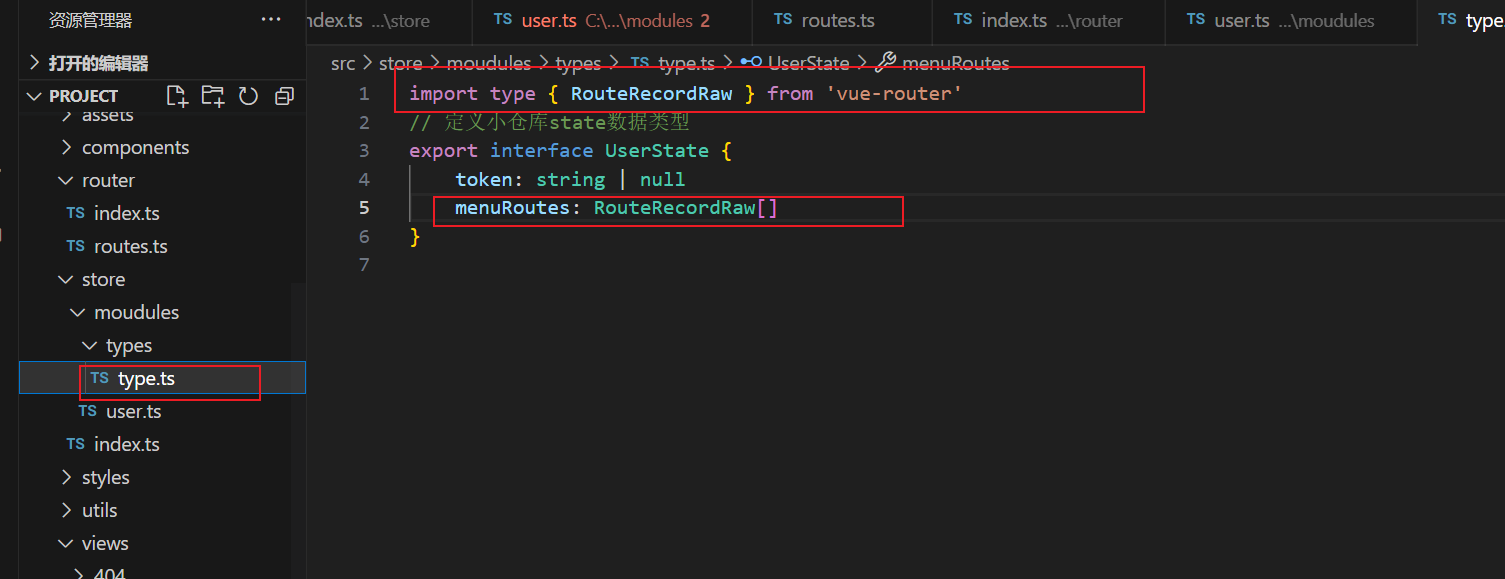Click src in the breadcrumb bar
This screenshot has width=1505, height=579.
342,62
